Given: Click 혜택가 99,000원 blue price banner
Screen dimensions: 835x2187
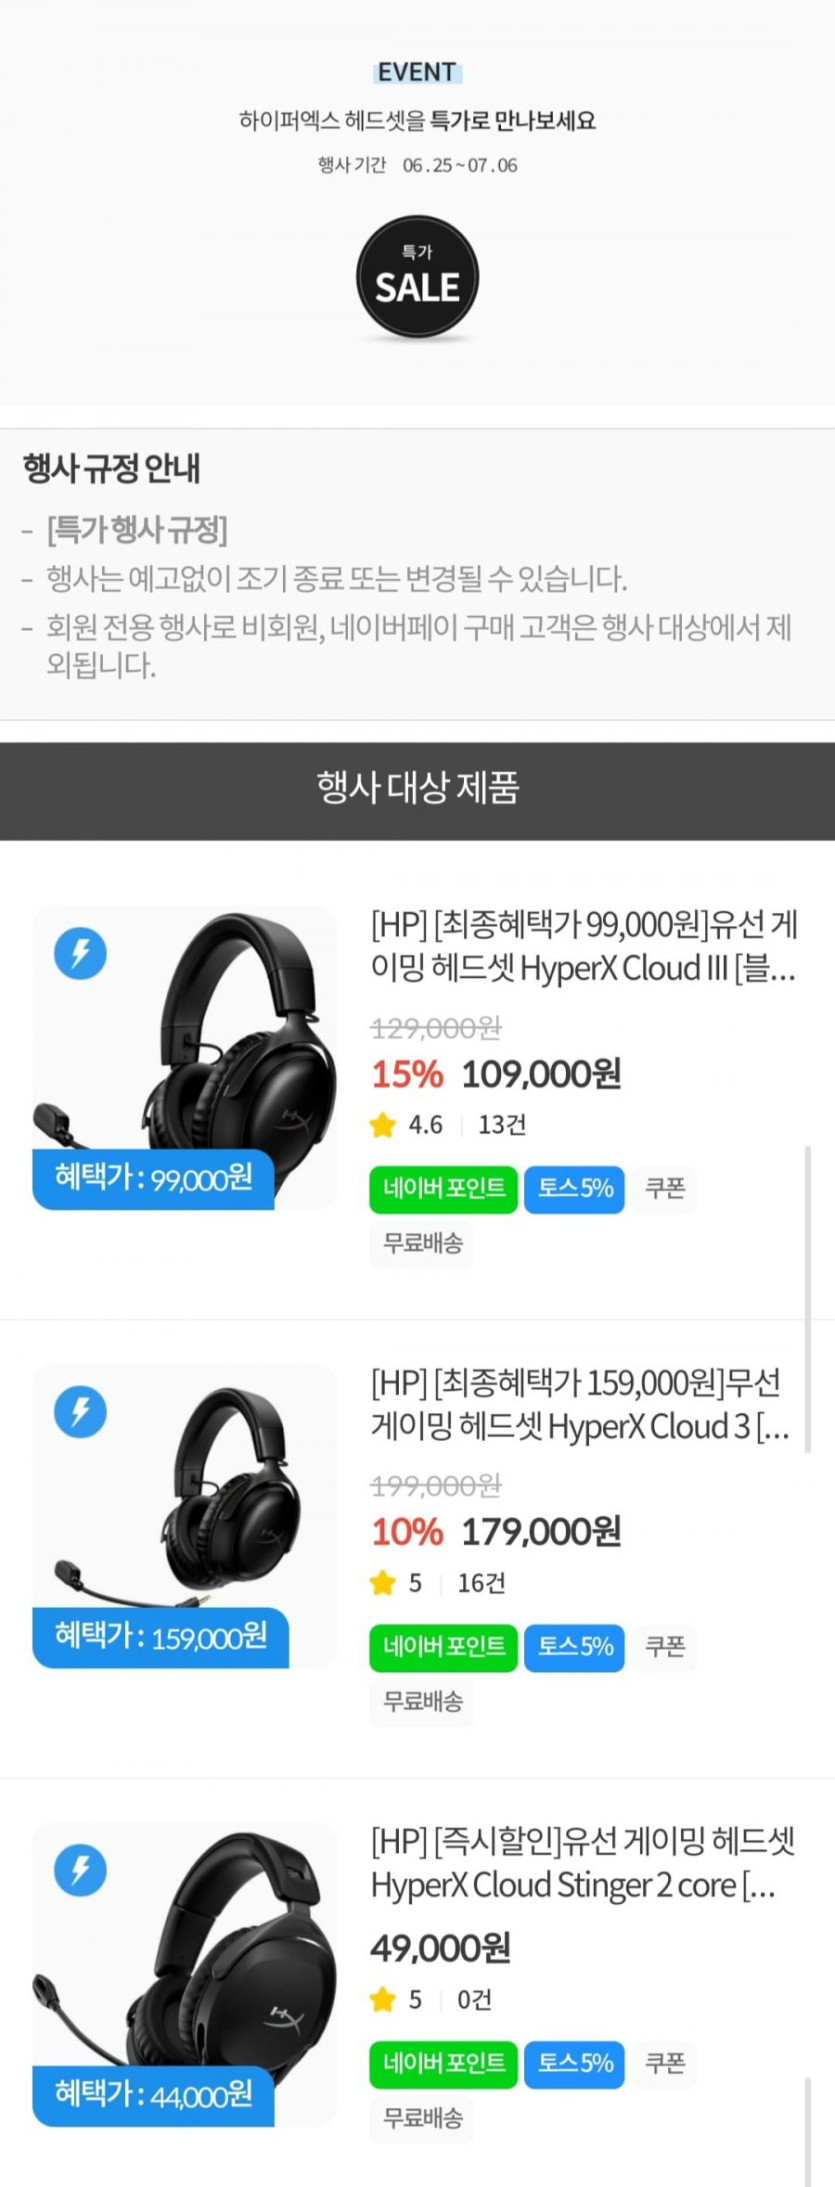Looking at the screenshot, I should click(153, 1179).
